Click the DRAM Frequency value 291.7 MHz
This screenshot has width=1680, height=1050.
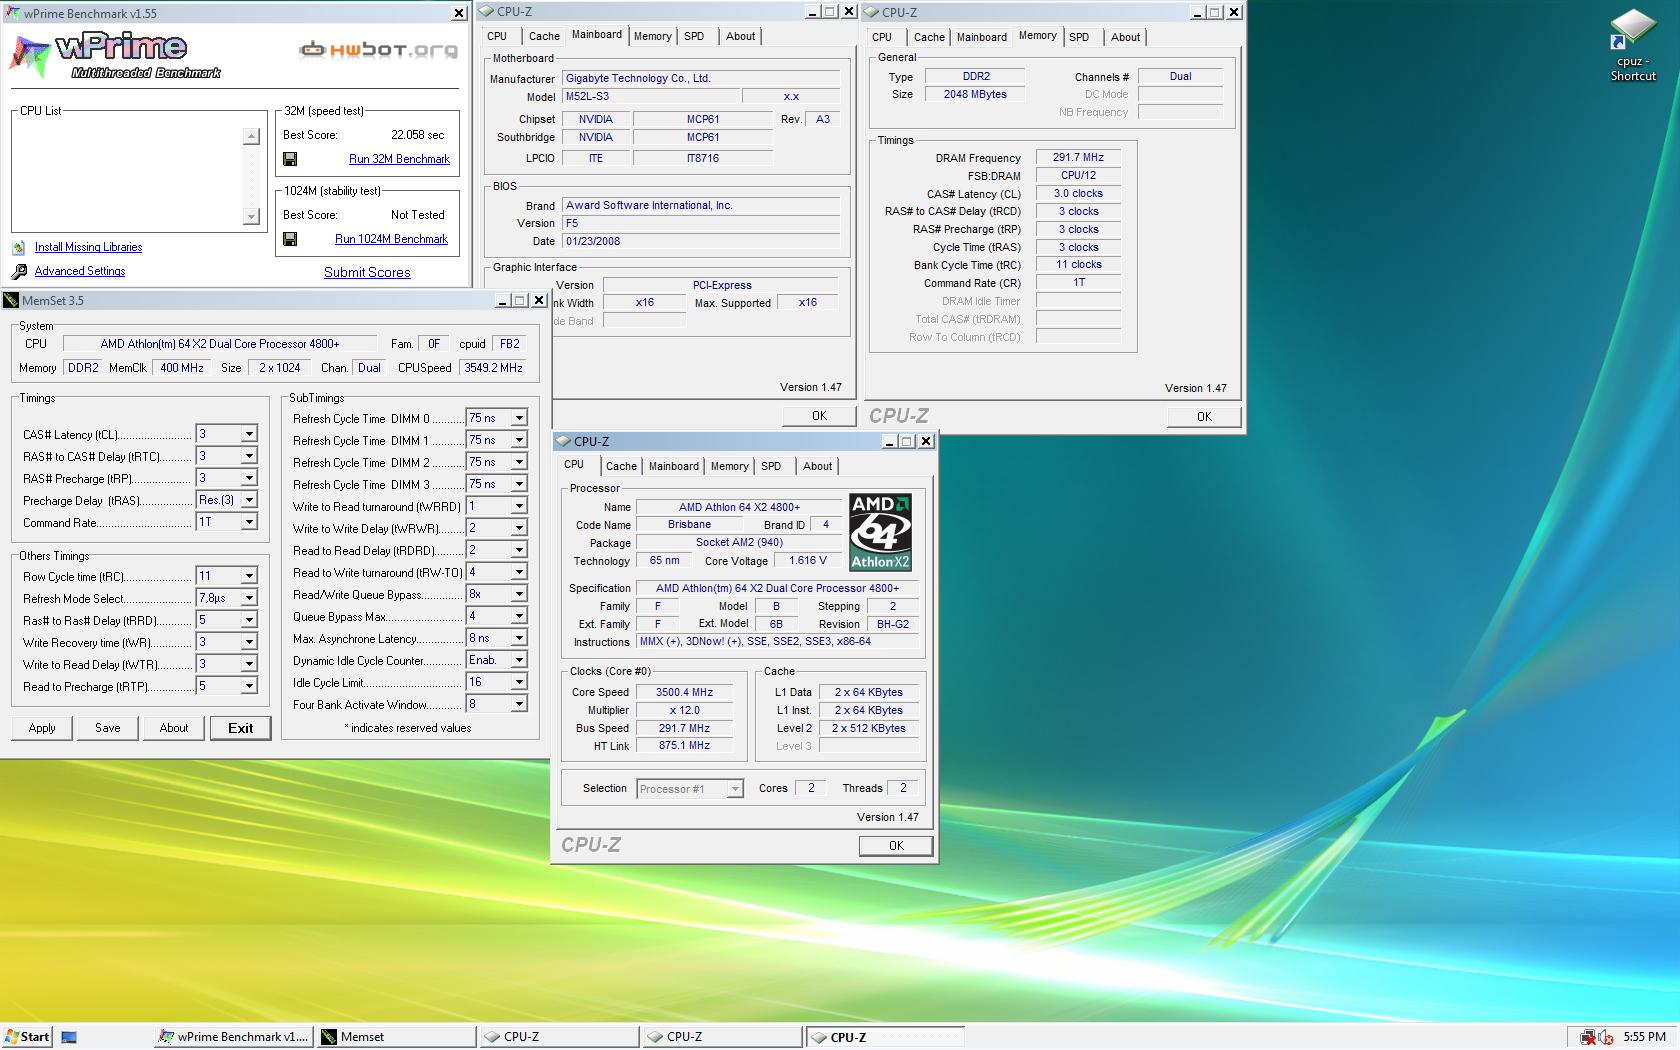pos(1078,158)
